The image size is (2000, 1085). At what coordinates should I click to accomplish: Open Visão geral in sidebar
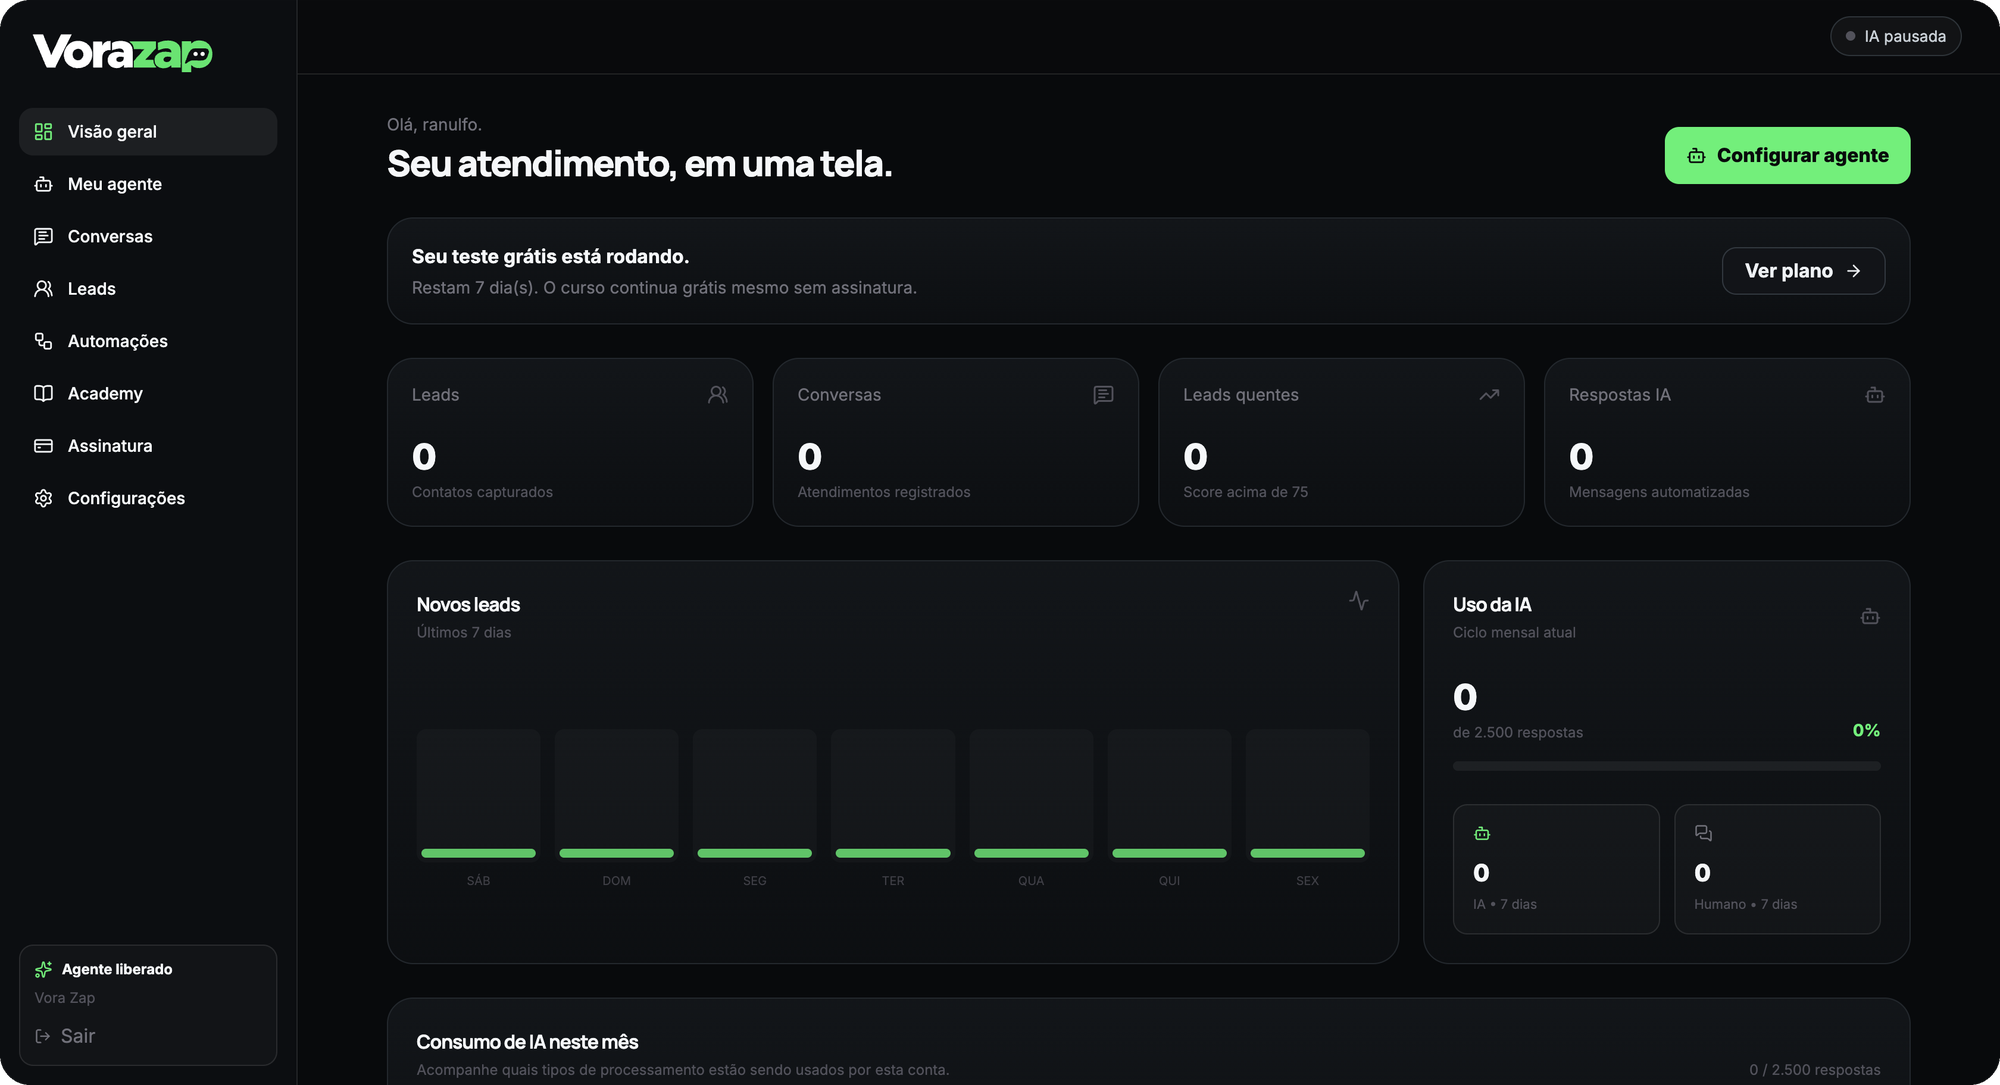tap(148, 132)
